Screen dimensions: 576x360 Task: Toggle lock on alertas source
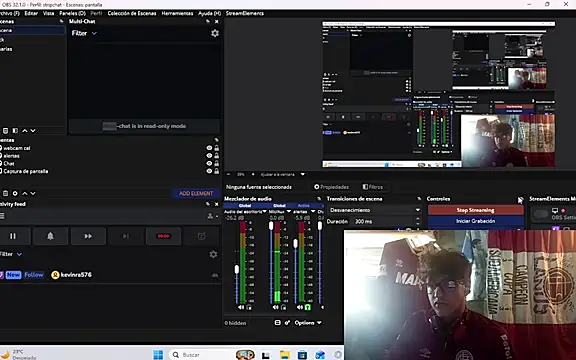pyautogui.click(x=217, y=156)
